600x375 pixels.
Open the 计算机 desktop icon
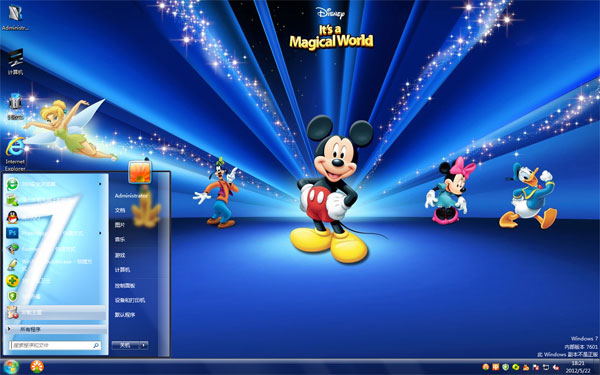coord(15,62)
